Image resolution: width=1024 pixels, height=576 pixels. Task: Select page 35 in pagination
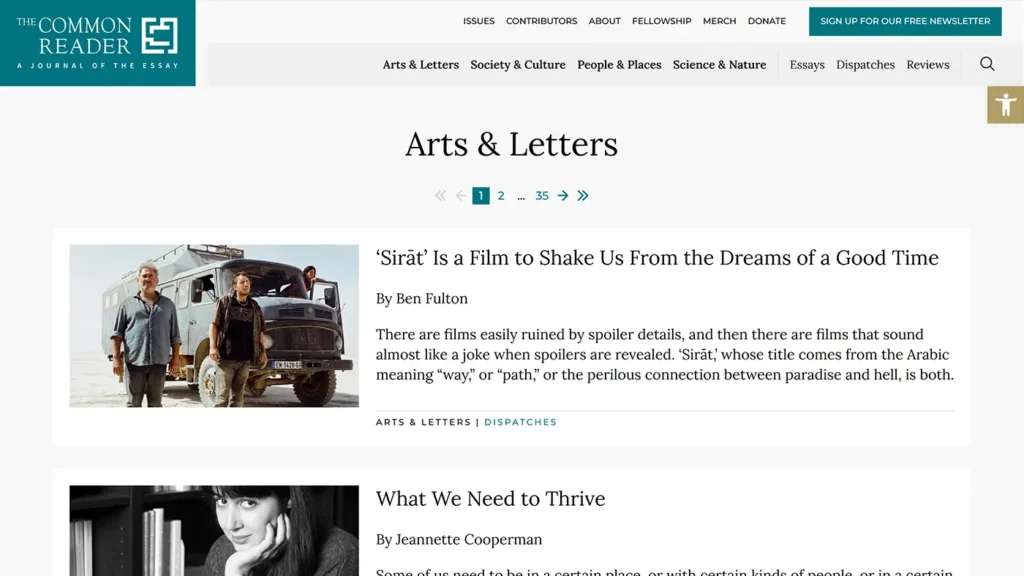pos(542,195)
